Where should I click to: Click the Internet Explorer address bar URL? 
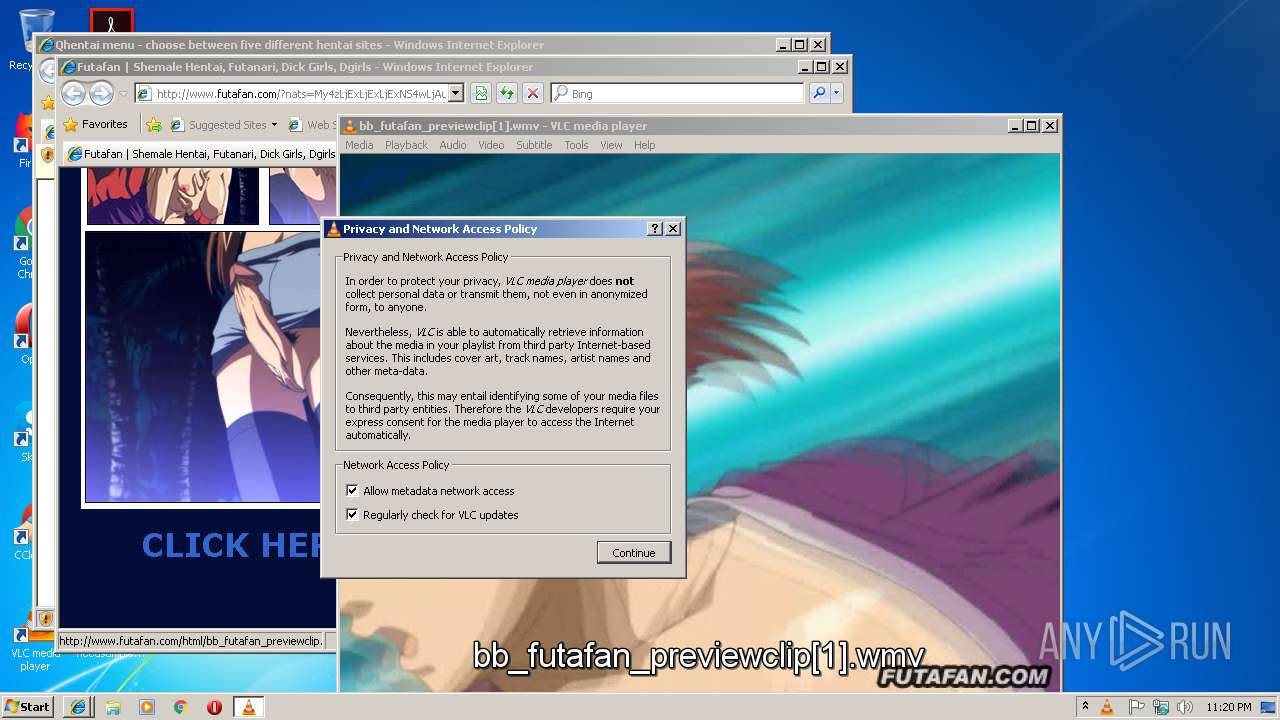click(299, 94)
